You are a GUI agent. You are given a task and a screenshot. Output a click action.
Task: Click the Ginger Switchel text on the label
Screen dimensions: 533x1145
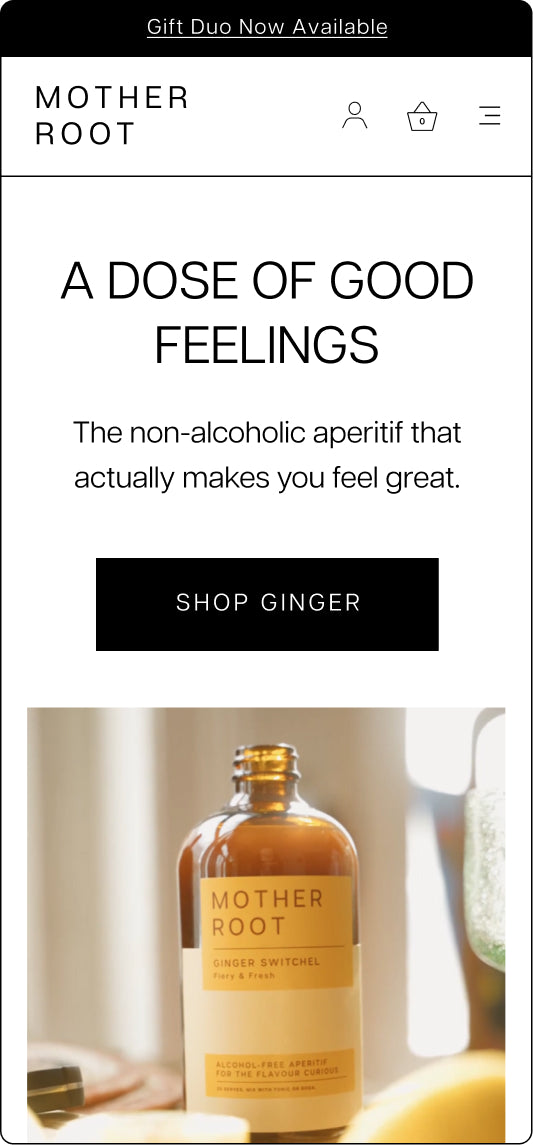[x=266, y=962]
